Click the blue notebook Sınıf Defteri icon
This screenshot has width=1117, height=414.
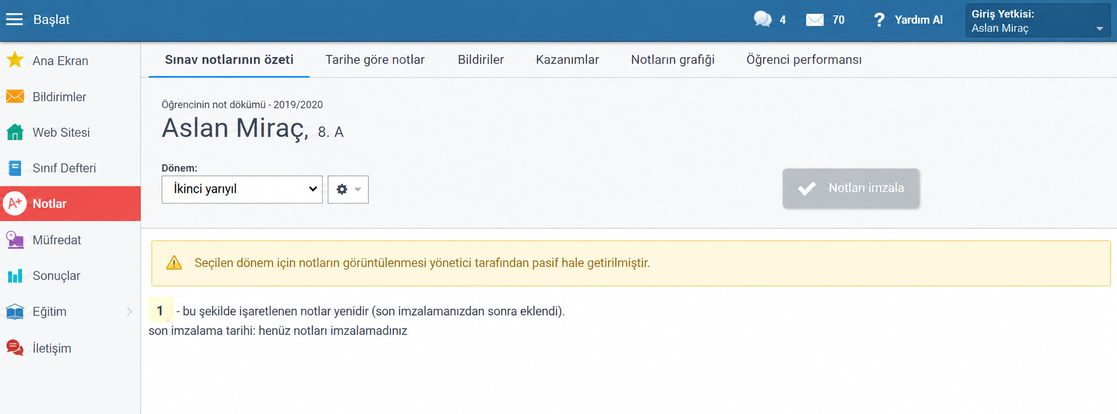[x=14, y=168]
